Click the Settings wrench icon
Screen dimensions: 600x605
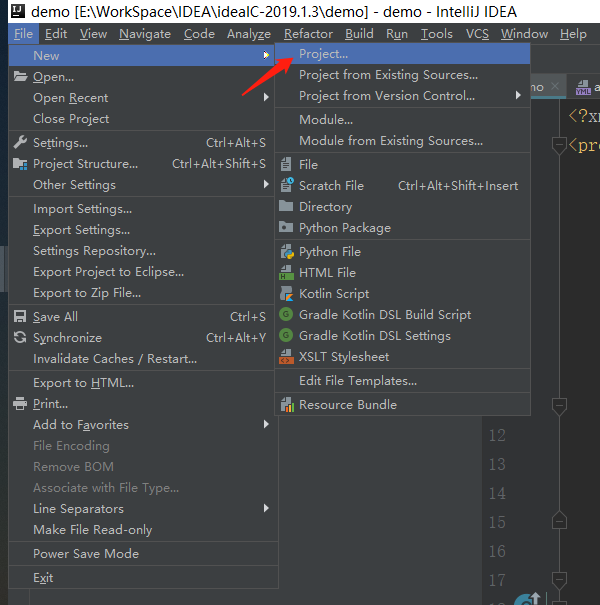20,142
